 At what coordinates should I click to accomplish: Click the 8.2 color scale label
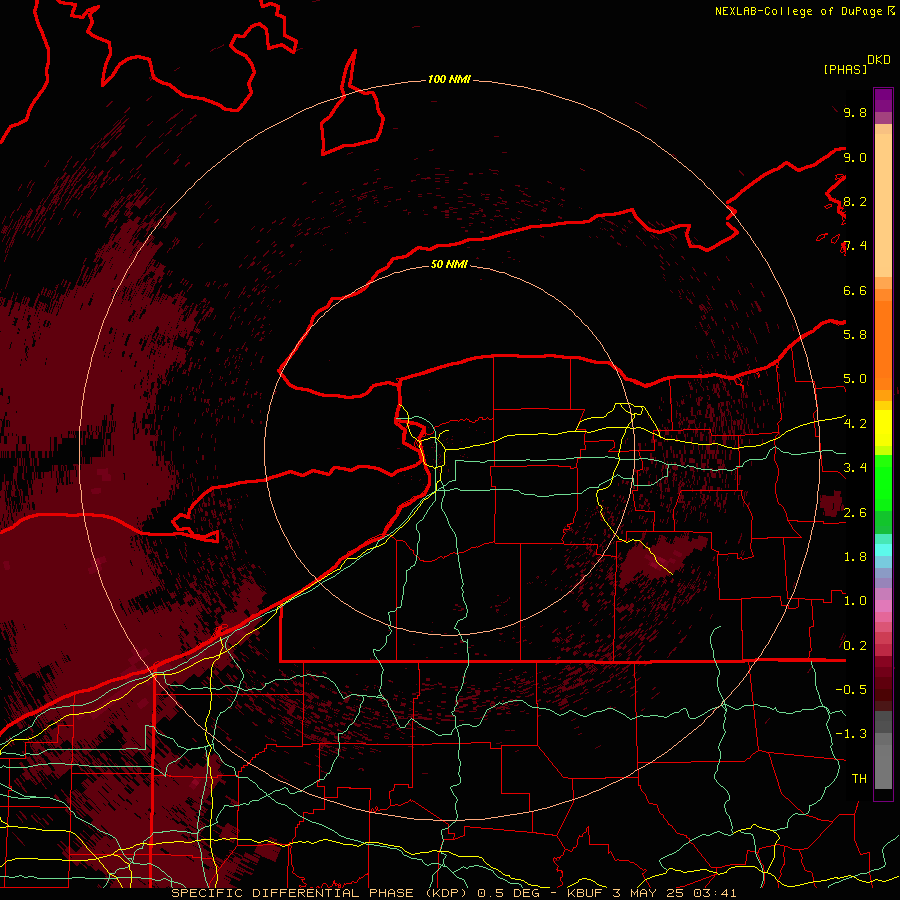[x=855, y=201]
